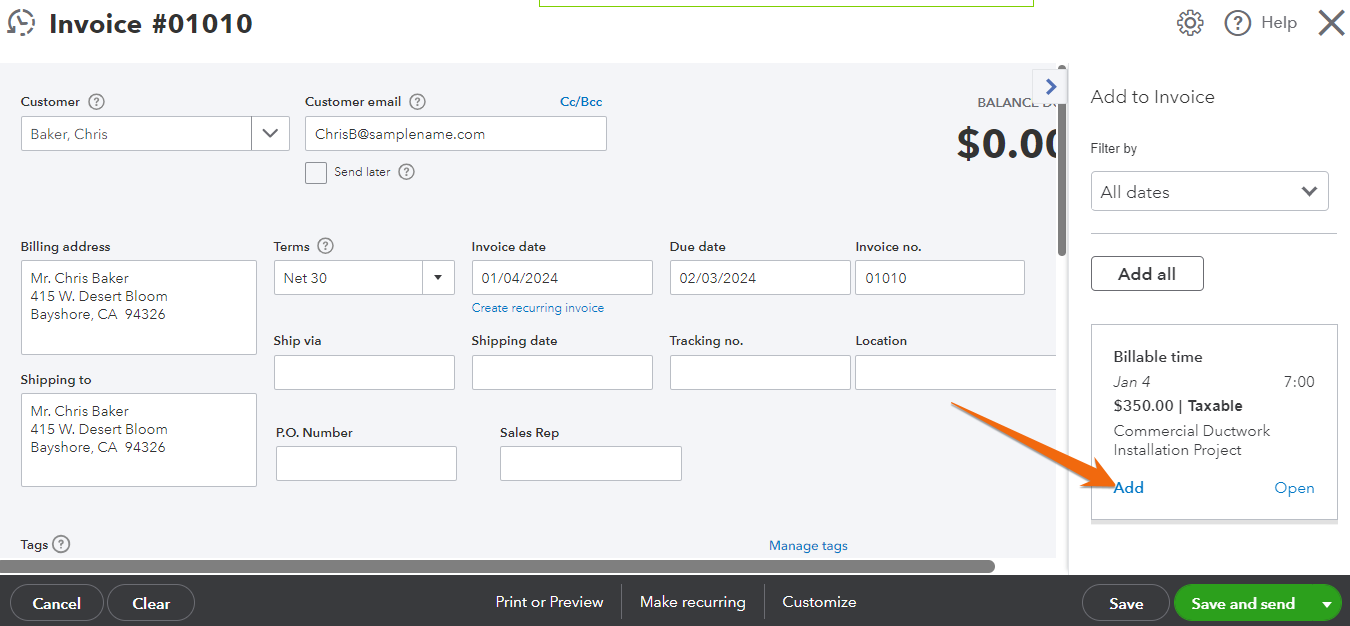Screen dimensions: 1350x626
Task: Click the help tooltip beside Send later
Action: click(405, 171)
